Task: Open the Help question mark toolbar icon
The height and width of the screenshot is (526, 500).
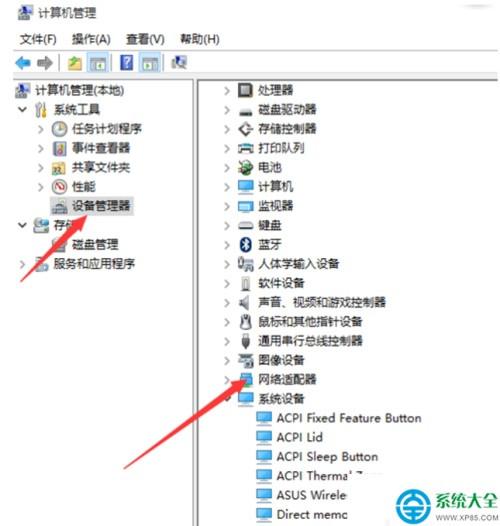Action: point(127,63)
